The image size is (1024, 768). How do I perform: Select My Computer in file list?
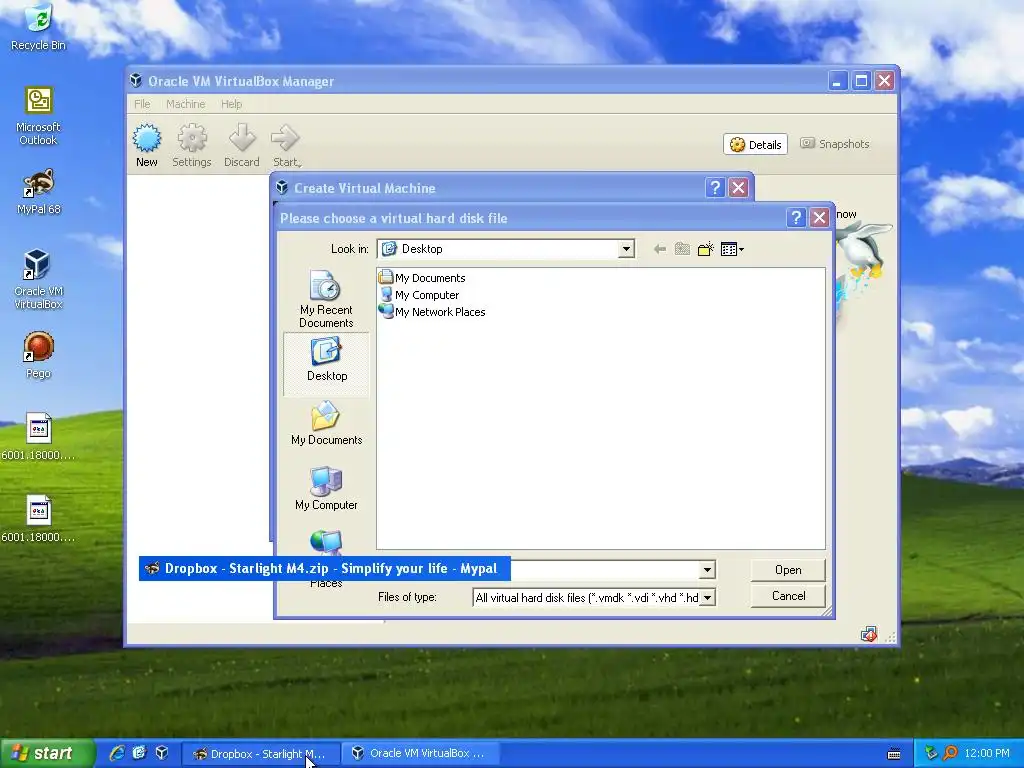click(419, 295)
